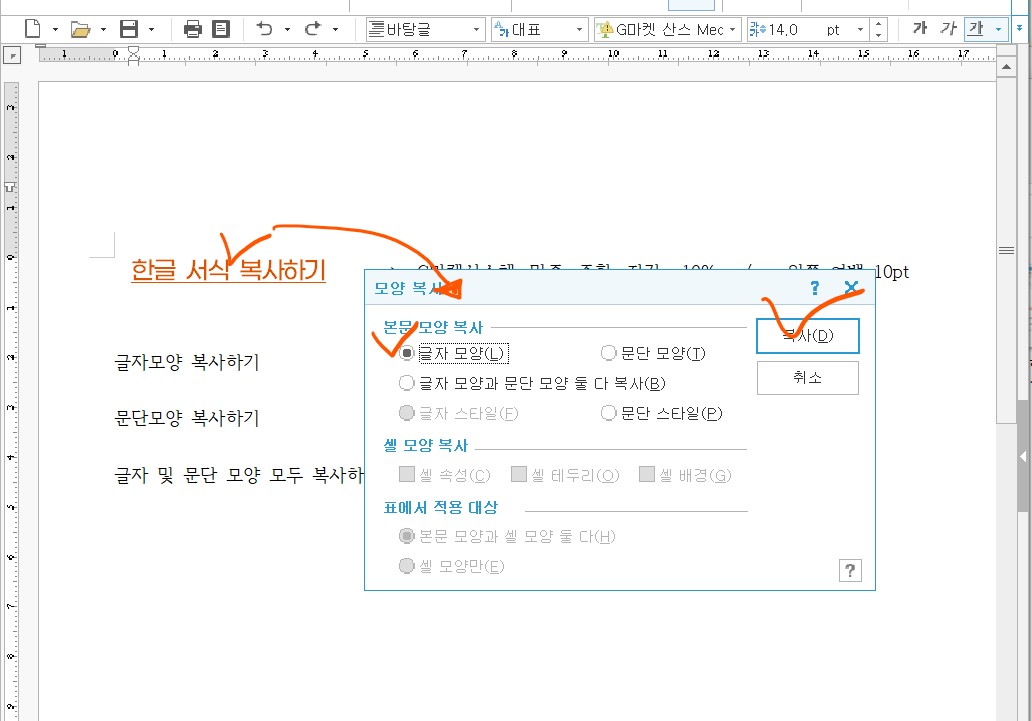The image size is (1032, 721).
Task: Toggle Italic 가 formatting
Action: click(x=948, y=28)
